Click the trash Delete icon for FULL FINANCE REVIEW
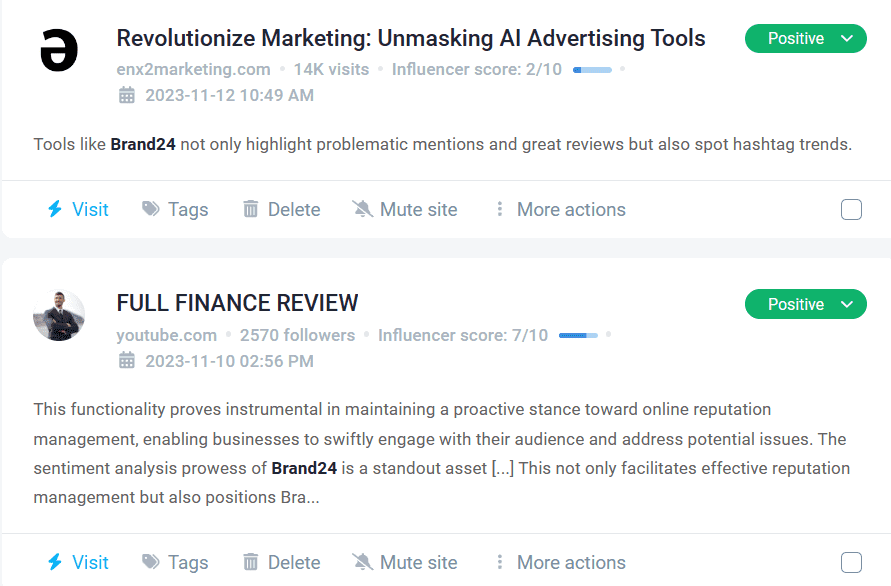Screen dimensions: 891x586 pos(251,562)
